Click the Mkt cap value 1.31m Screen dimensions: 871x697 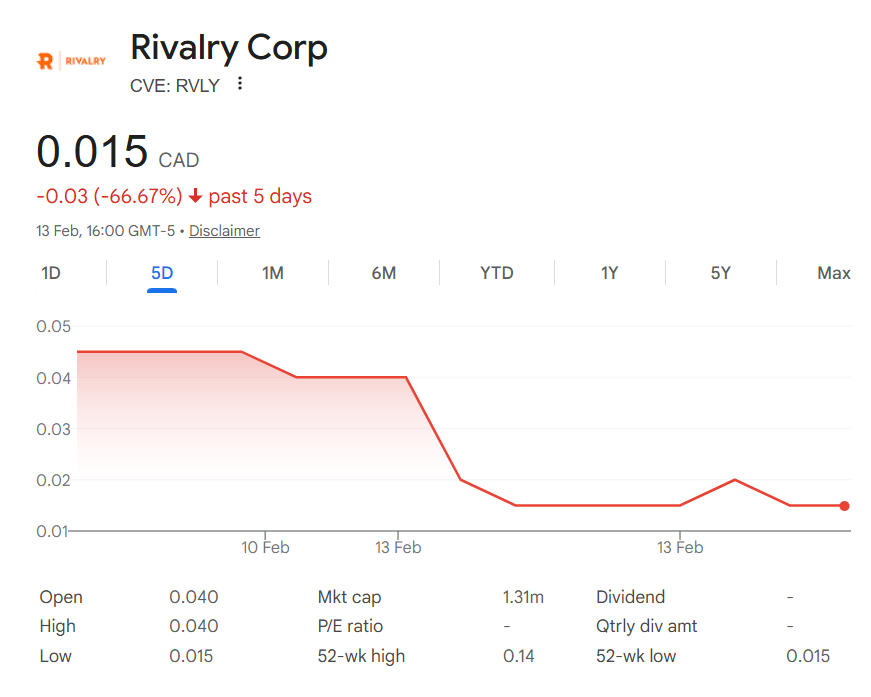[524, 596]
